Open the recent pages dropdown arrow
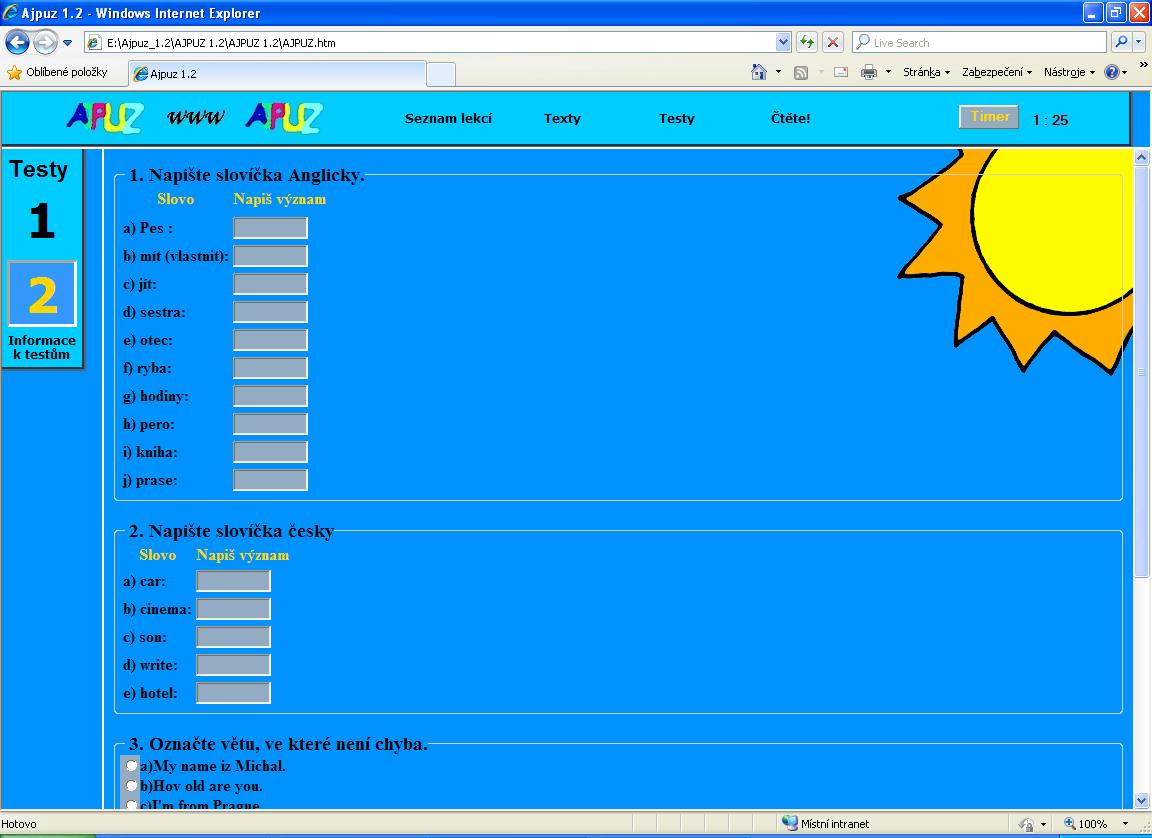 (x=68, y=43)
